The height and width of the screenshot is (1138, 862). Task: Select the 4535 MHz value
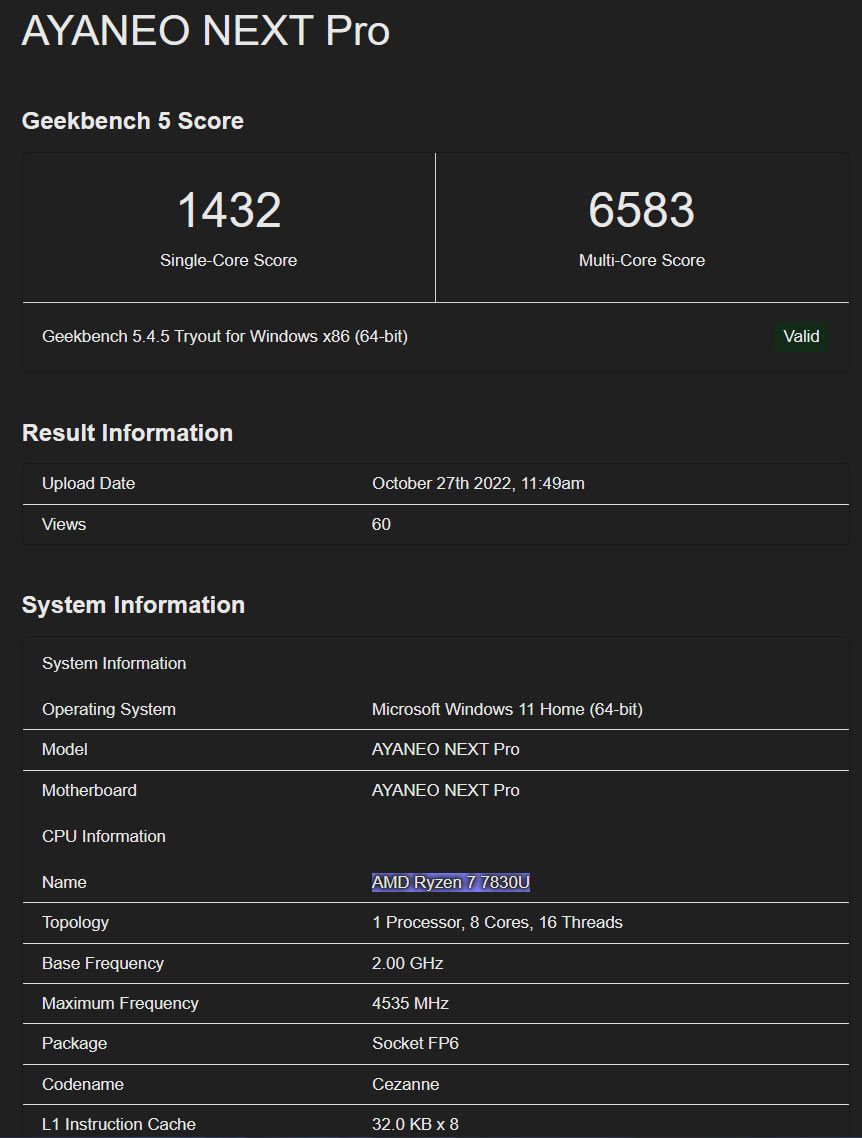410,1003
